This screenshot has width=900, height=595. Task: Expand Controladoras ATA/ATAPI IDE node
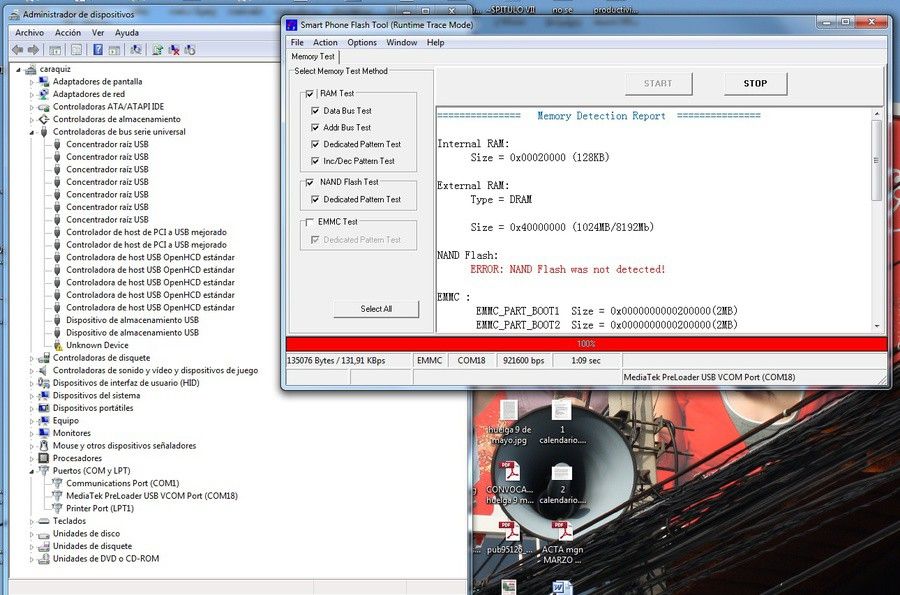tap(32, 107)
